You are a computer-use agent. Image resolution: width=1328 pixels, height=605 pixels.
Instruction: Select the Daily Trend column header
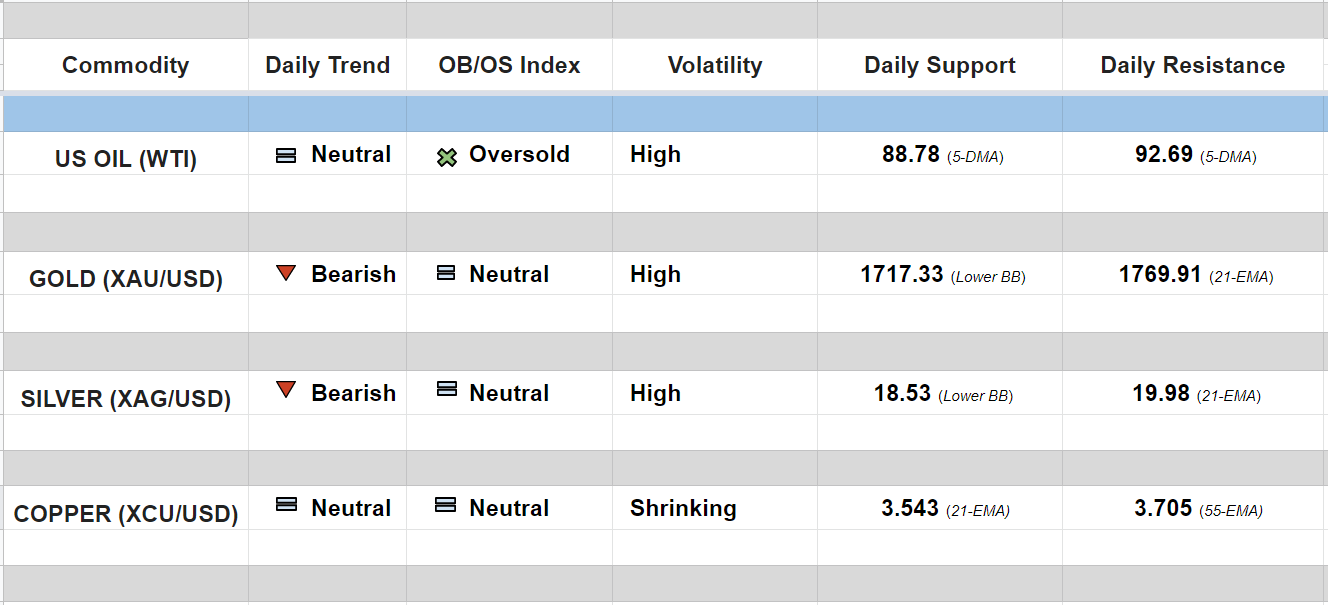coord(327,66)
